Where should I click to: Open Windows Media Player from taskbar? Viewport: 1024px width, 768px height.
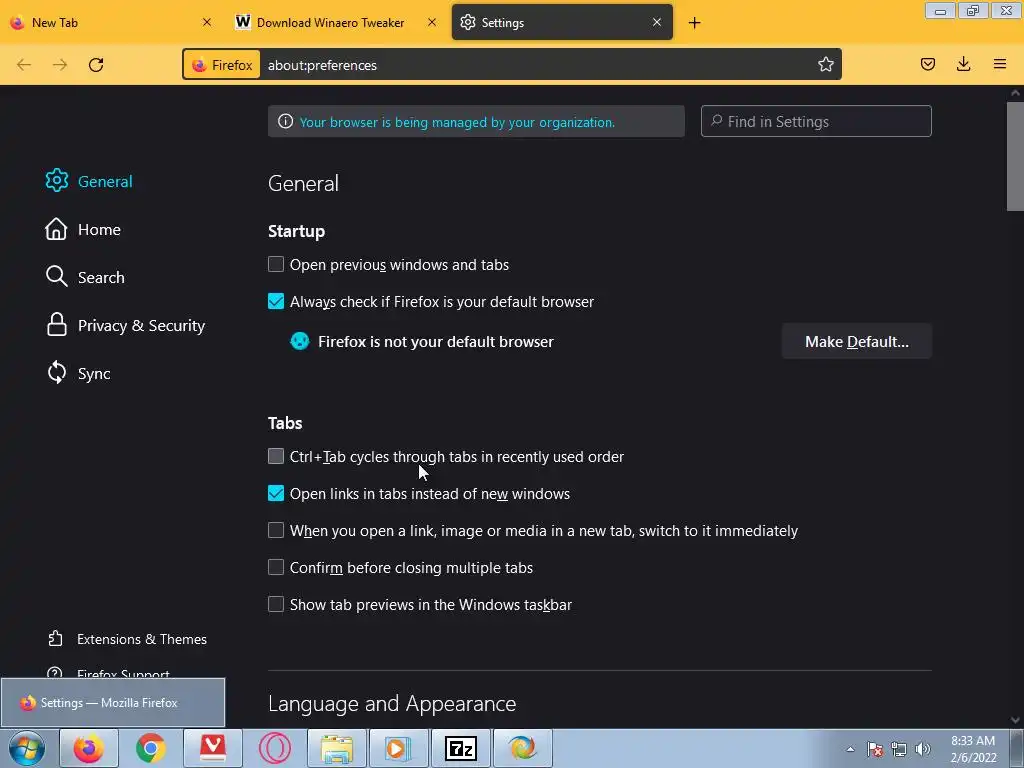[x=398, y=748]
